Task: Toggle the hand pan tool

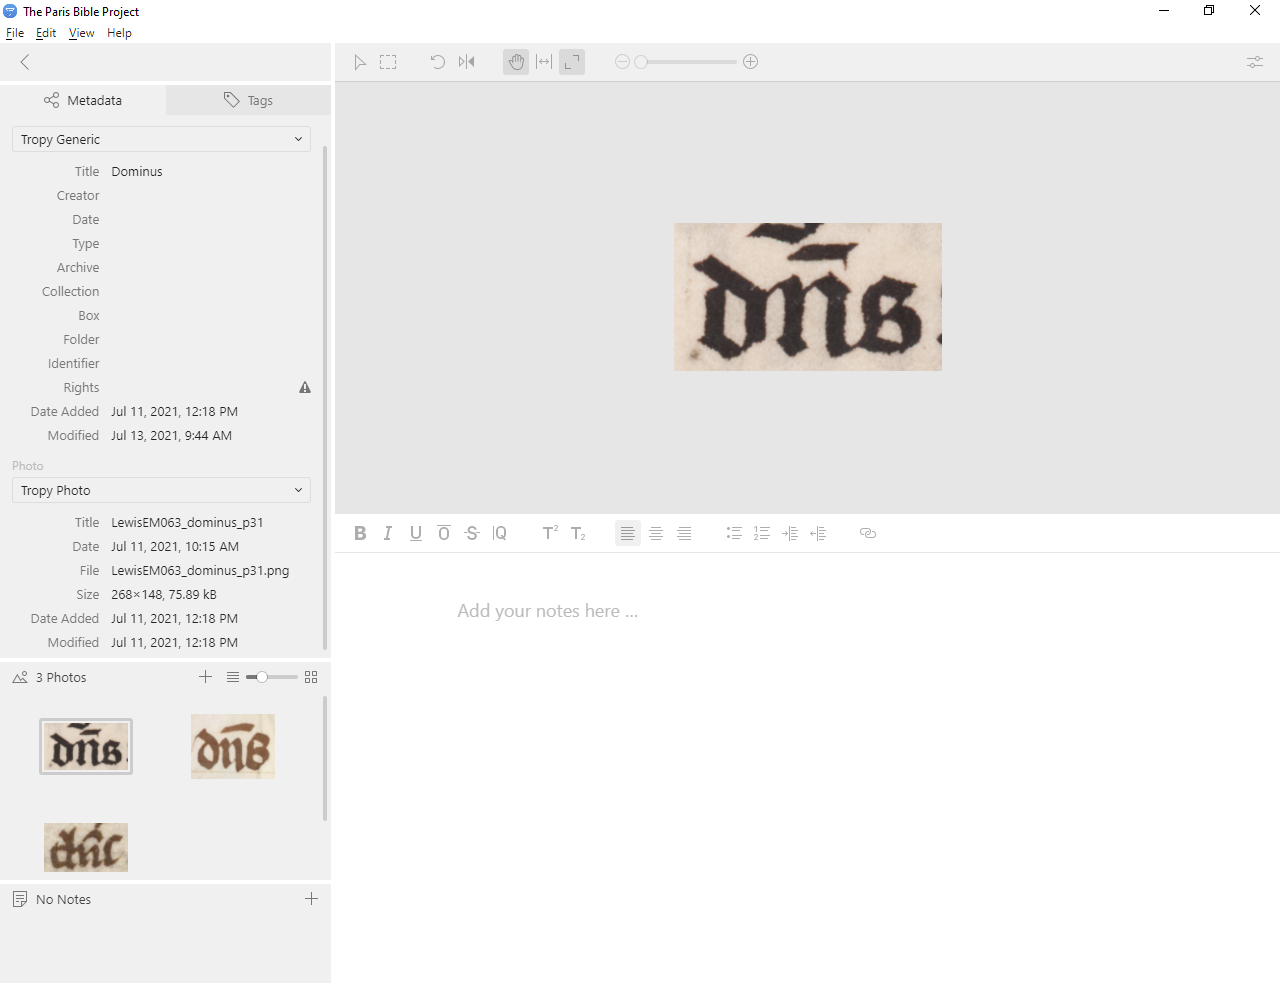Action: (x=516, y=62)
